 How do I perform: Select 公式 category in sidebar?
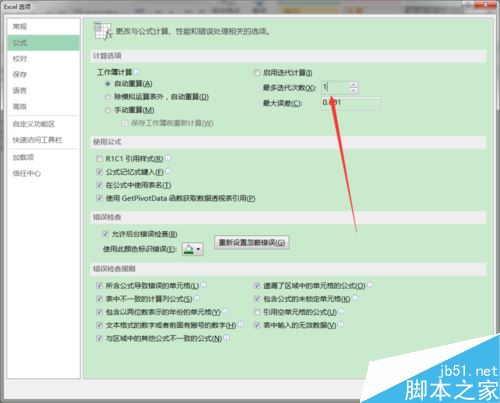(x=43, y=43)
